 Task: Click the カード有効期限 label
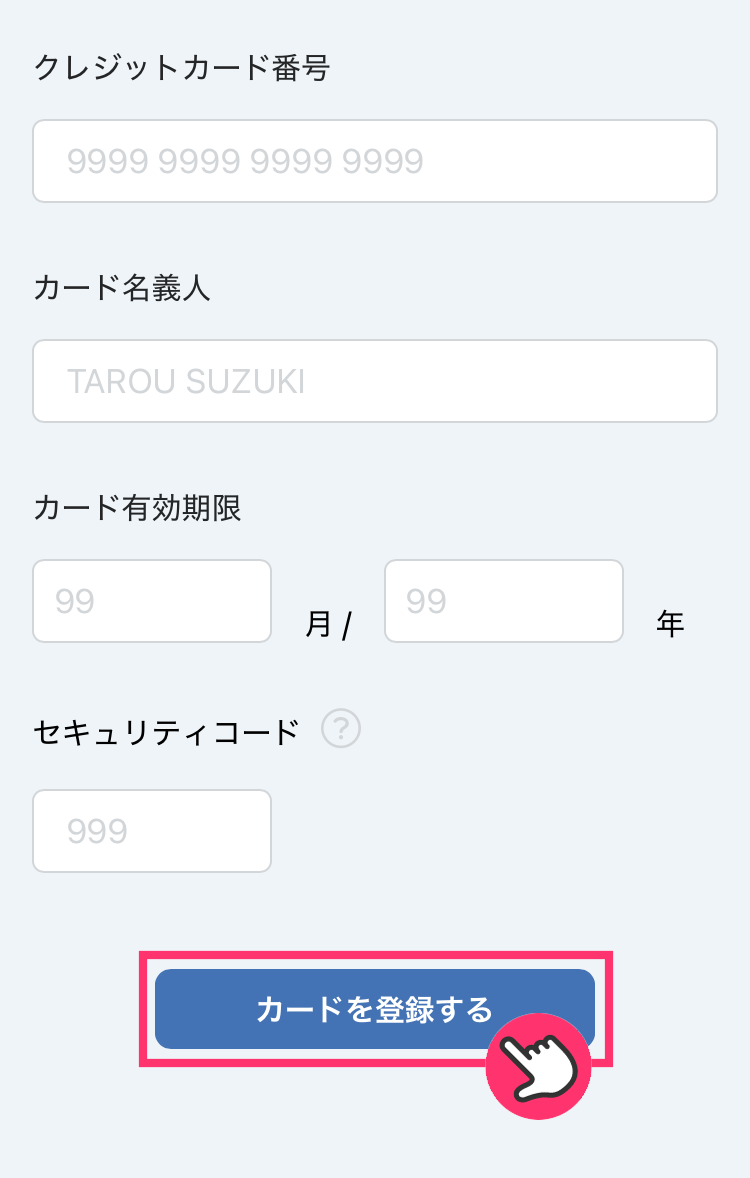(x=137, y=509)
